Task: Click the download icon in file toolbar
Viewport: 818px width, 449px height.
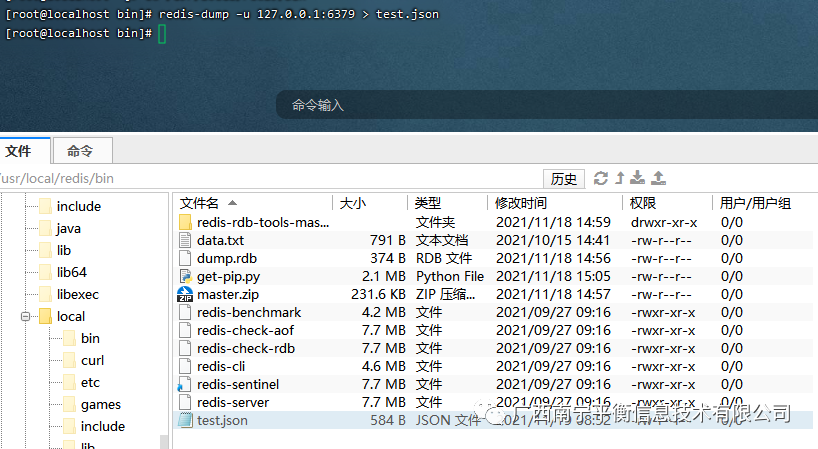Action: coord(637,178)
